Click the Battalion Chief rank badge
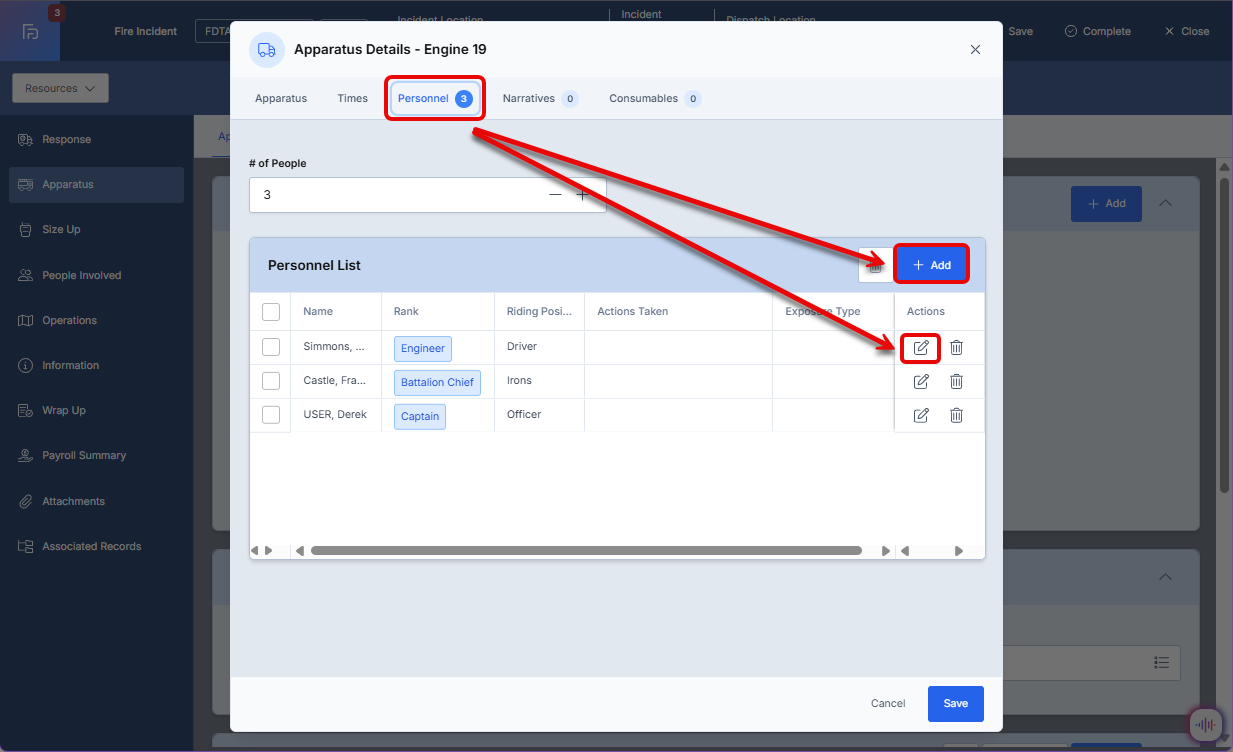 point(437,383)
